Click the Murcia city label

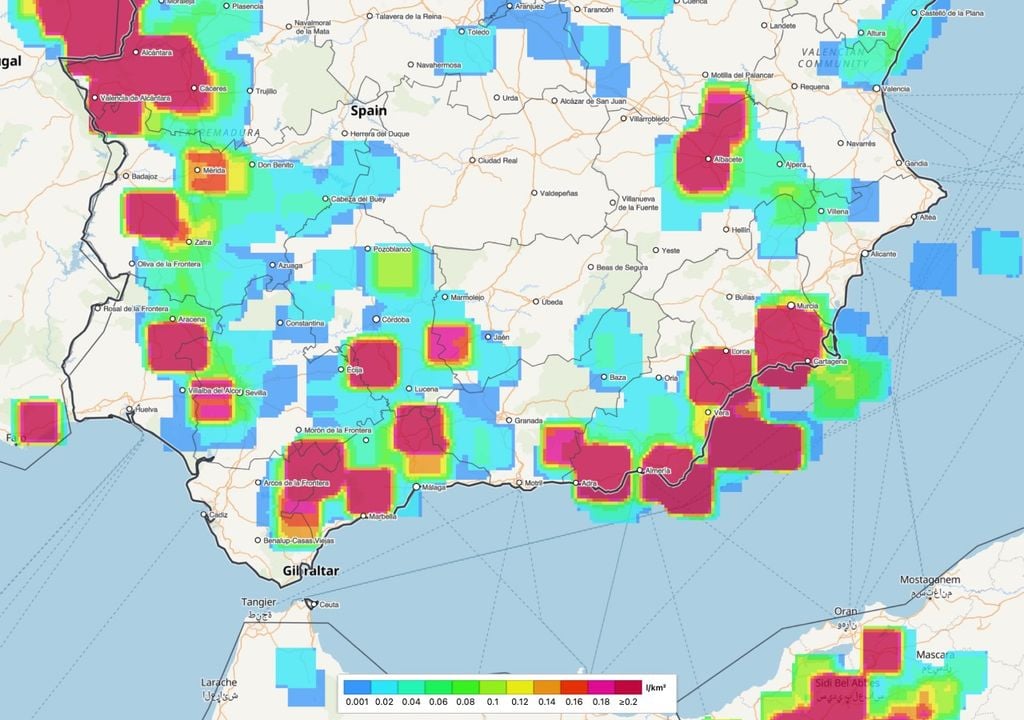tap(807, 306)
